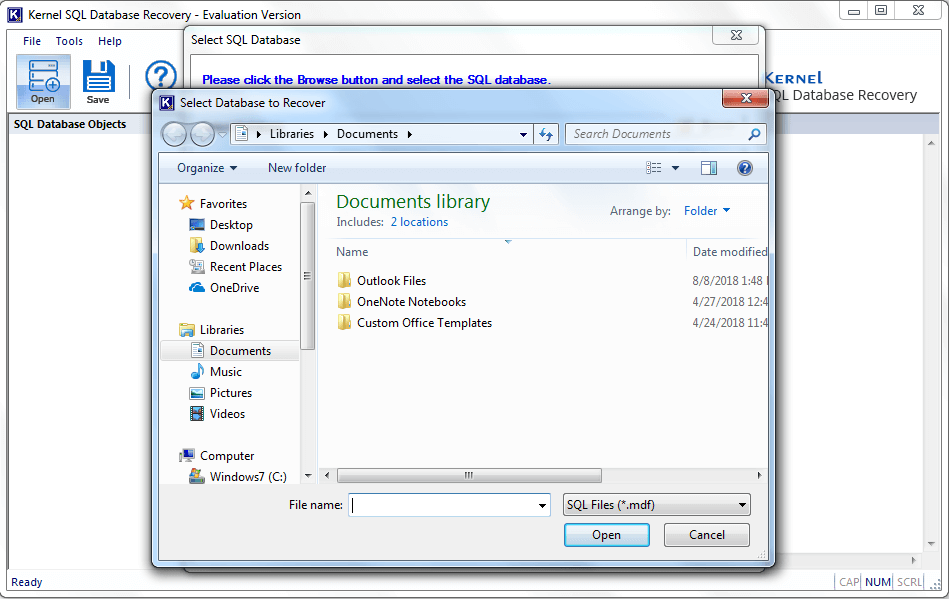
Task: Open the Arrange by Folder dropdown
Action: pos(707,210)
